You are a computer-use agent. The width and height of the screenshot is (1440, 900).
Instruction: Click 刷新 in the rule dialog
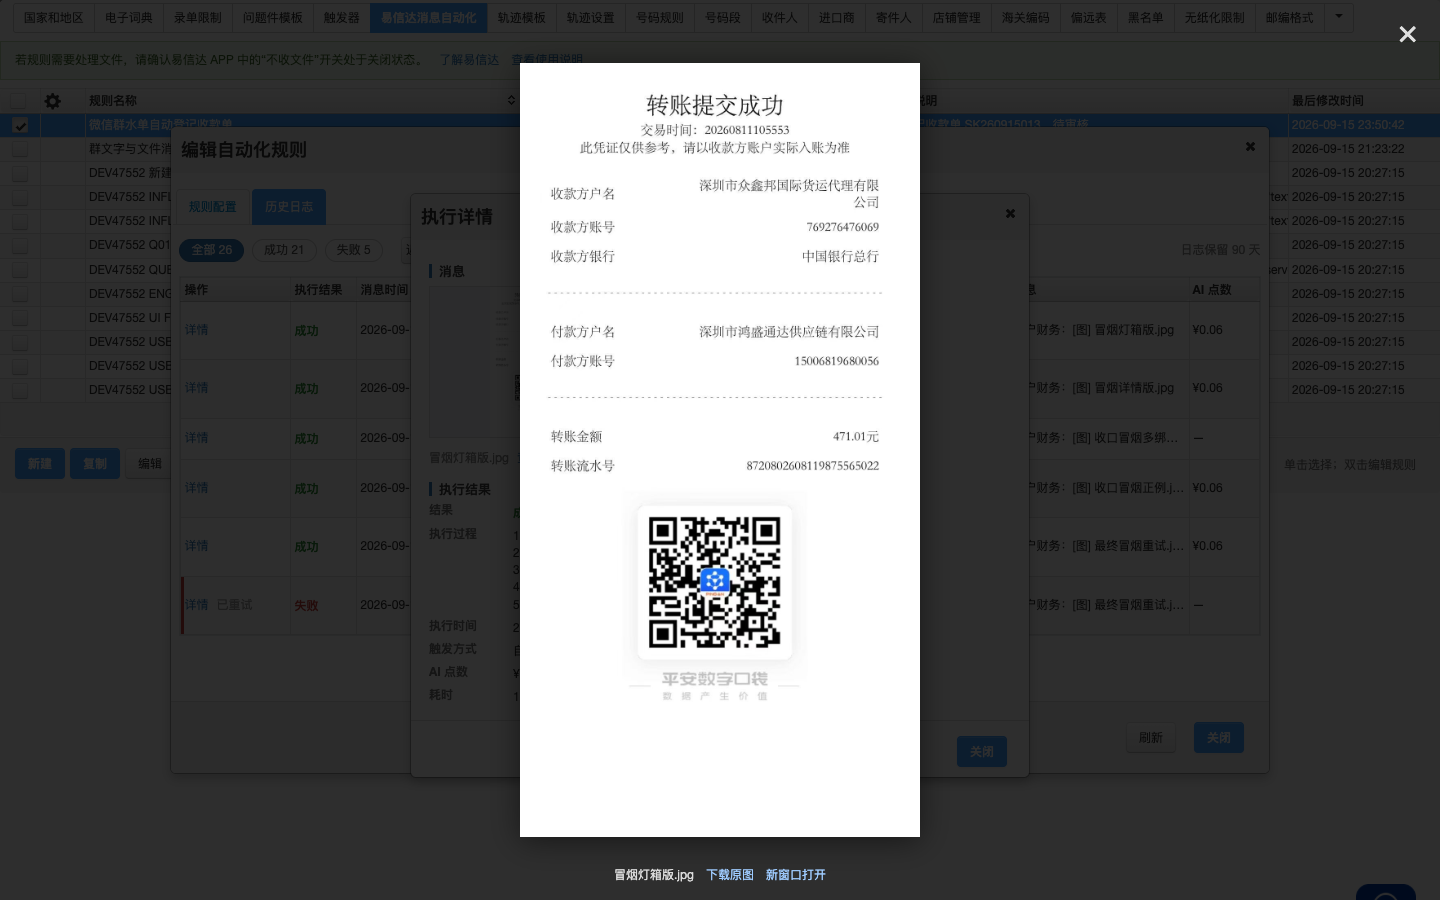(x=1151, y=738)
